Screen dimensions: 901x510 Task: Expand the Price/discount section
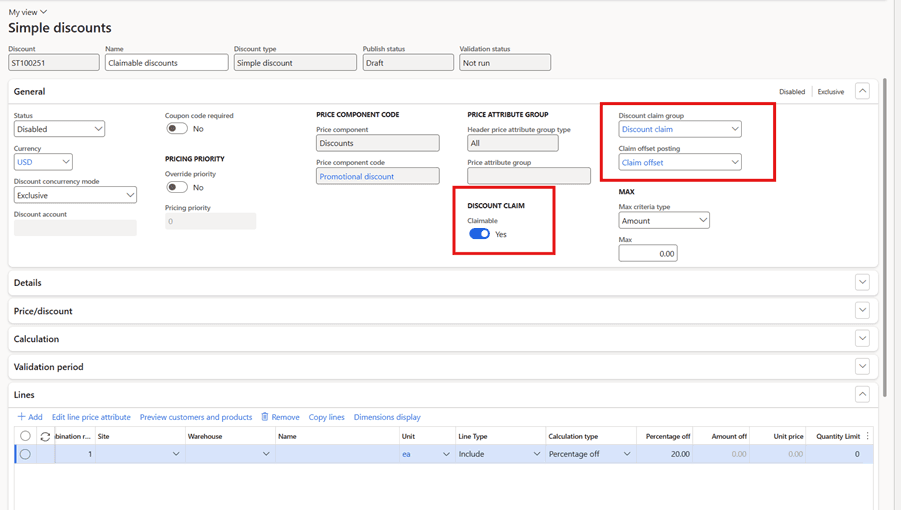click(863, 311)
